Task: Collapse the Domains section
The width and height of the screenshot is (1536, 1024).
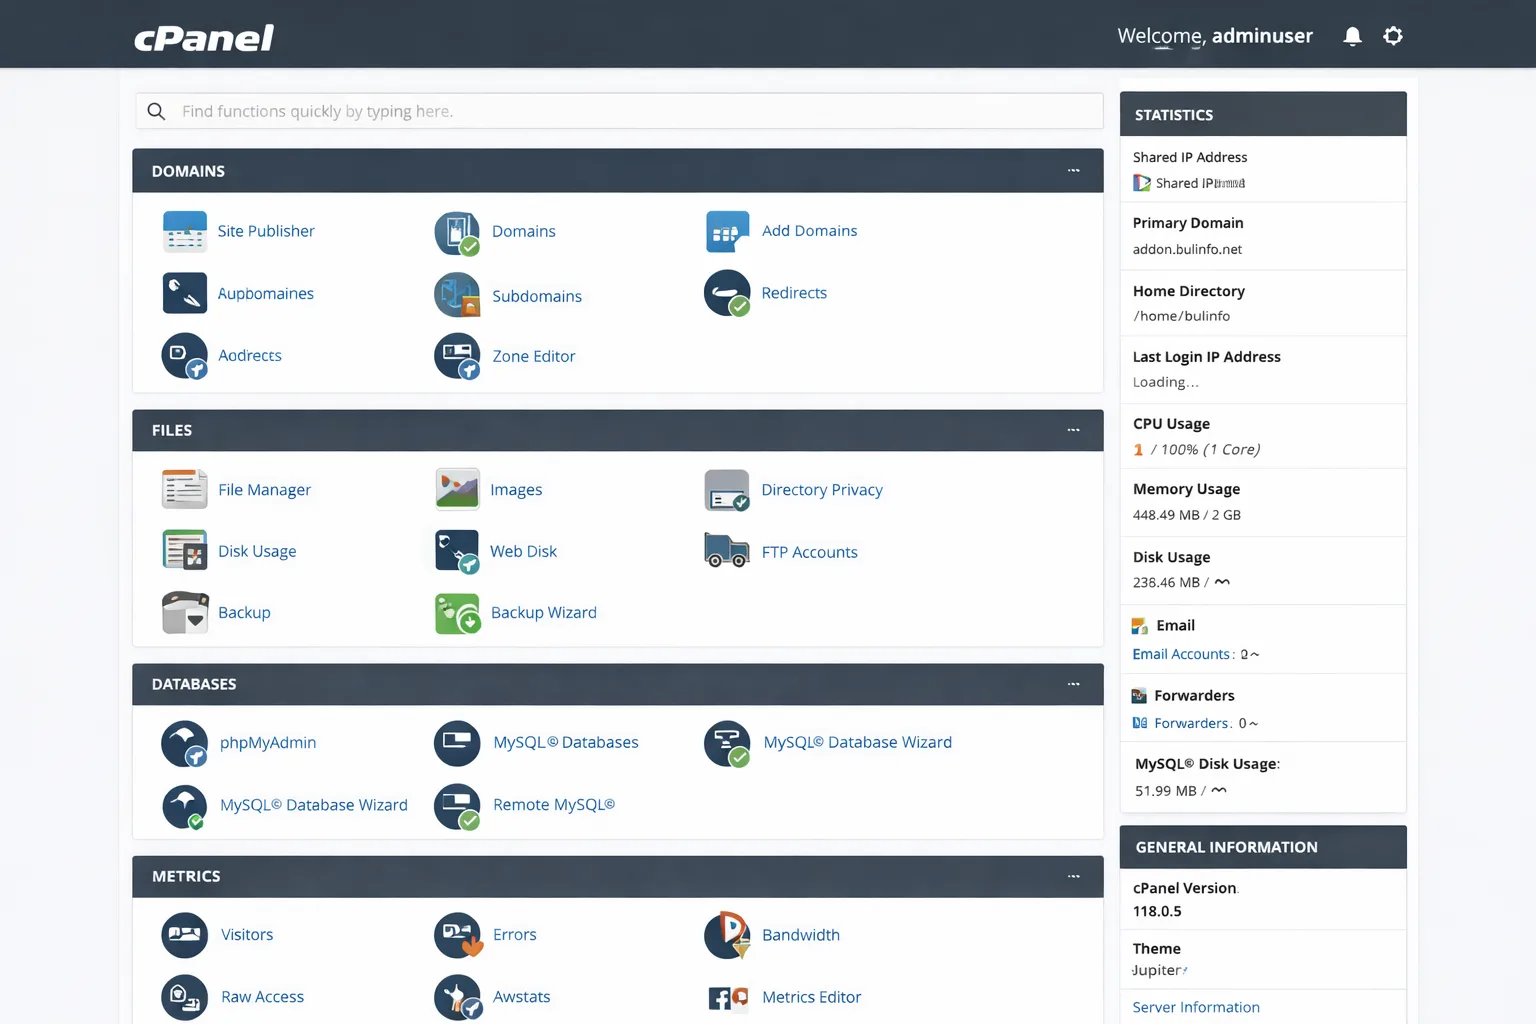Action: tap(1073, 171)
